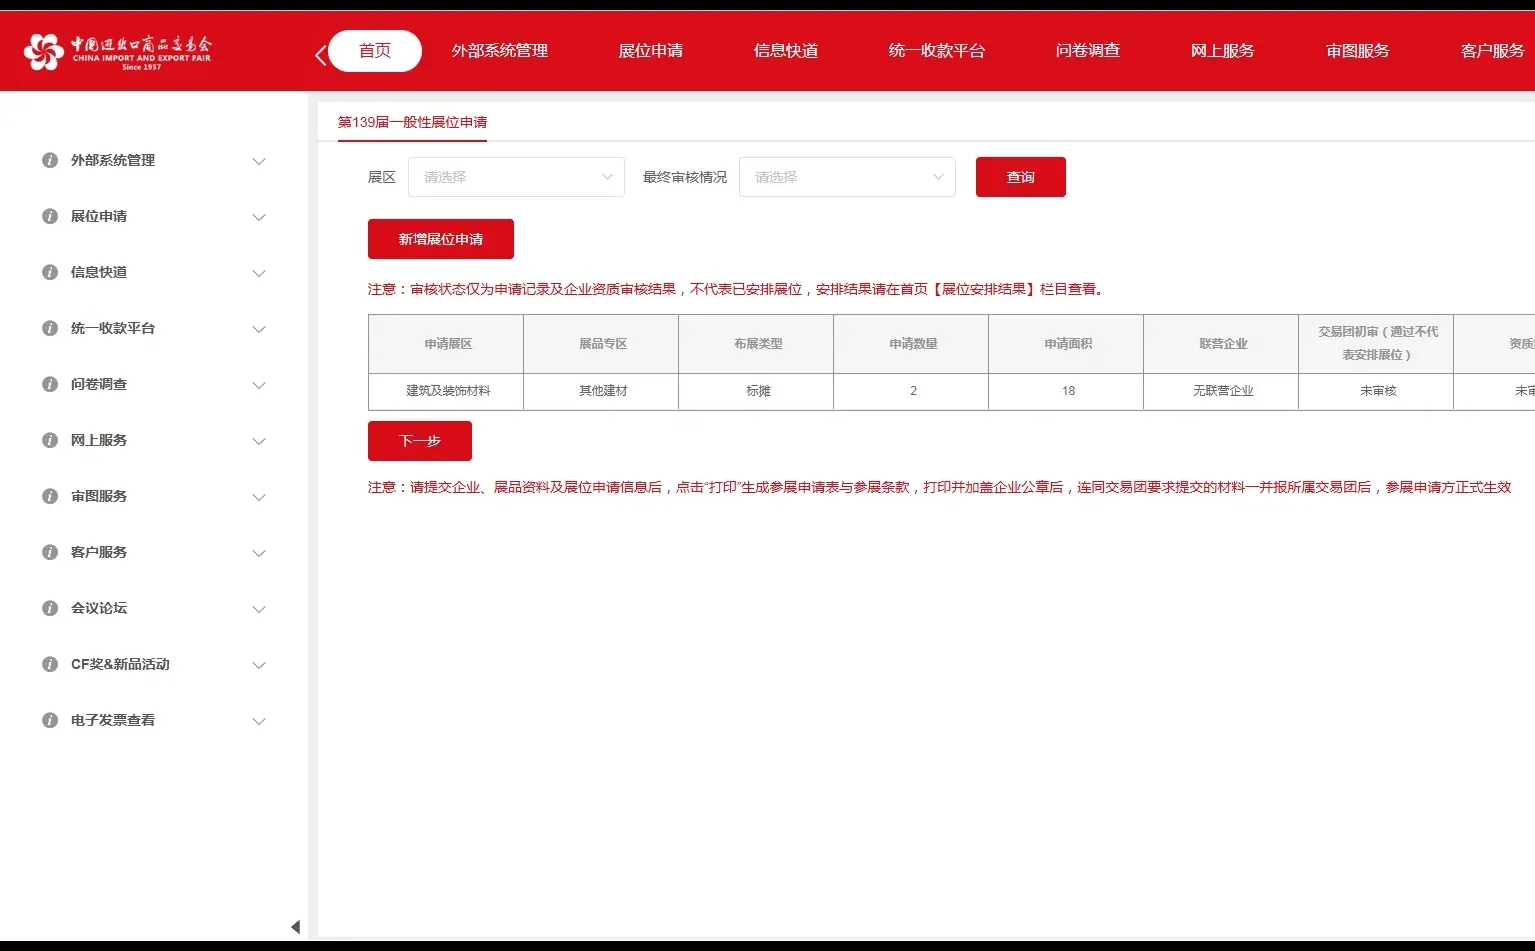
Task: Click the info icon beside 问卷调查 in sidebar
Action: click(49, 384)
